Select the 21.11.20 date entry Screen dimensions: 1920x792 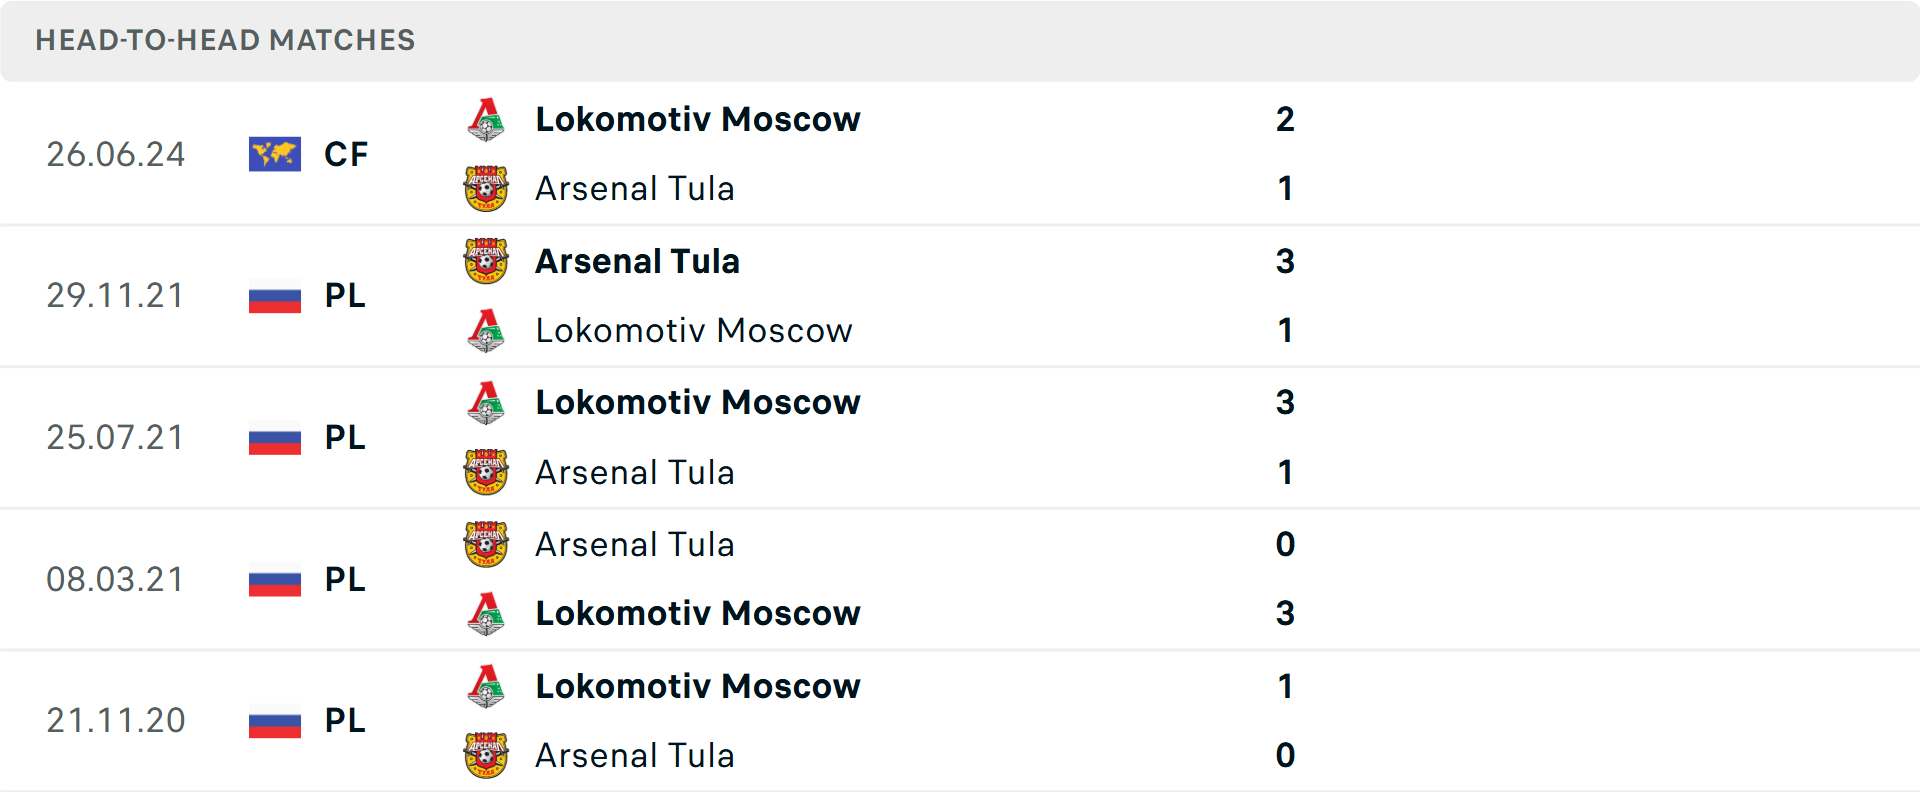pos(116,721)
